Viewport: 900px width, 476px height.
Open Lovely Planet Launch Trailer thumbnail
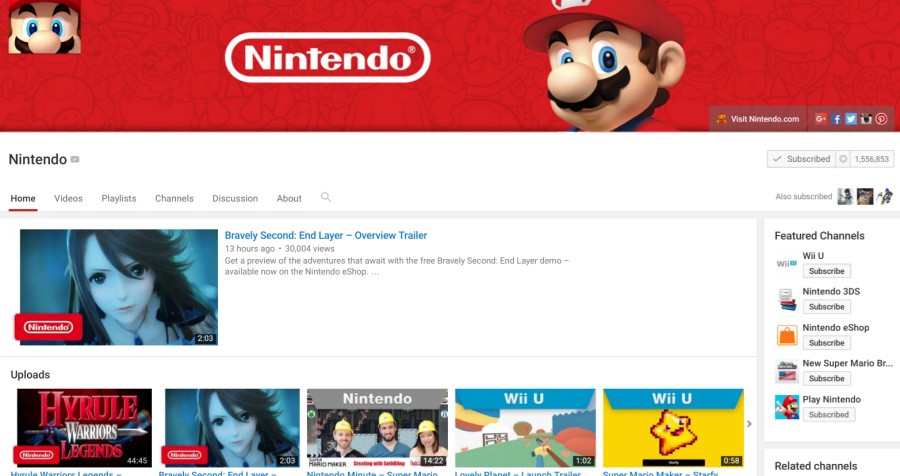pyautogui.click(x=525, y=428)
